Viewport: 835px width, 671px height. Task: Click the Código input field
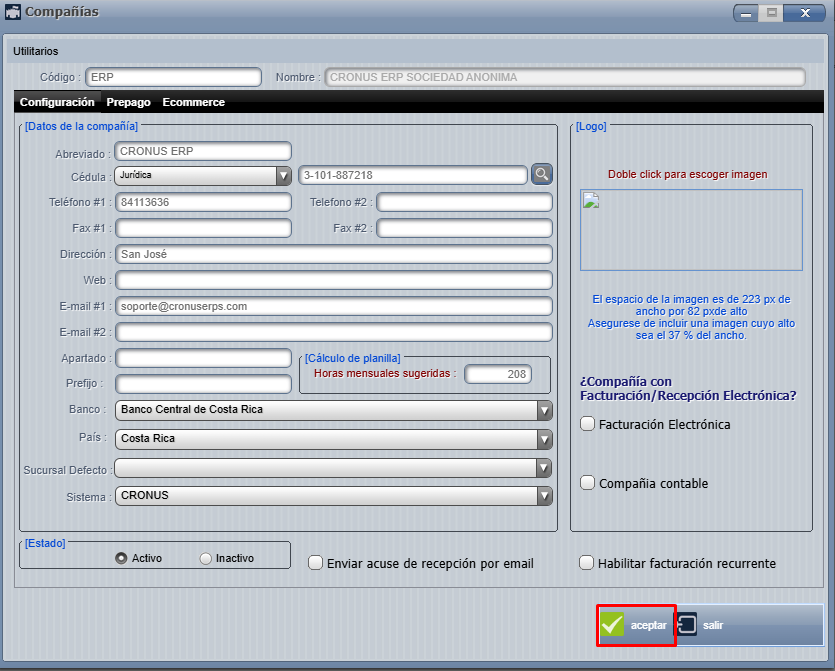[174, 77]
